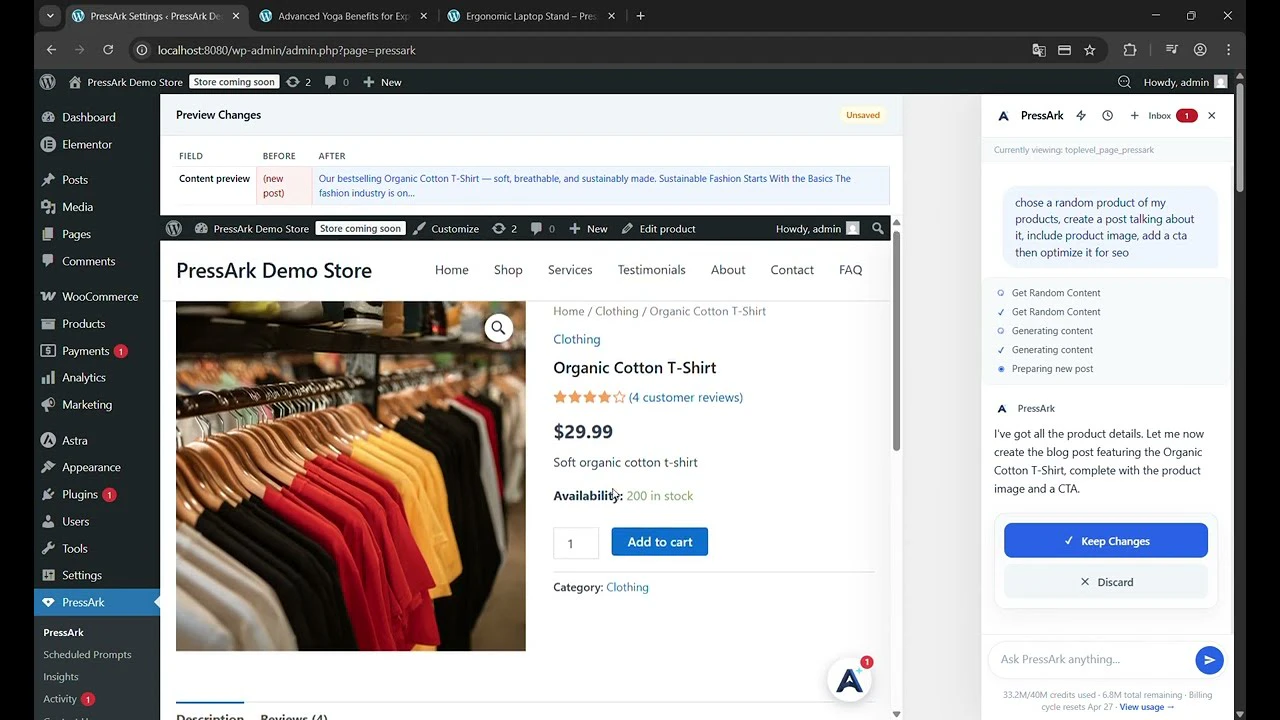This screenshot has height=720, width=1280.
Task: Reload the page
Action: pos(110,50)
